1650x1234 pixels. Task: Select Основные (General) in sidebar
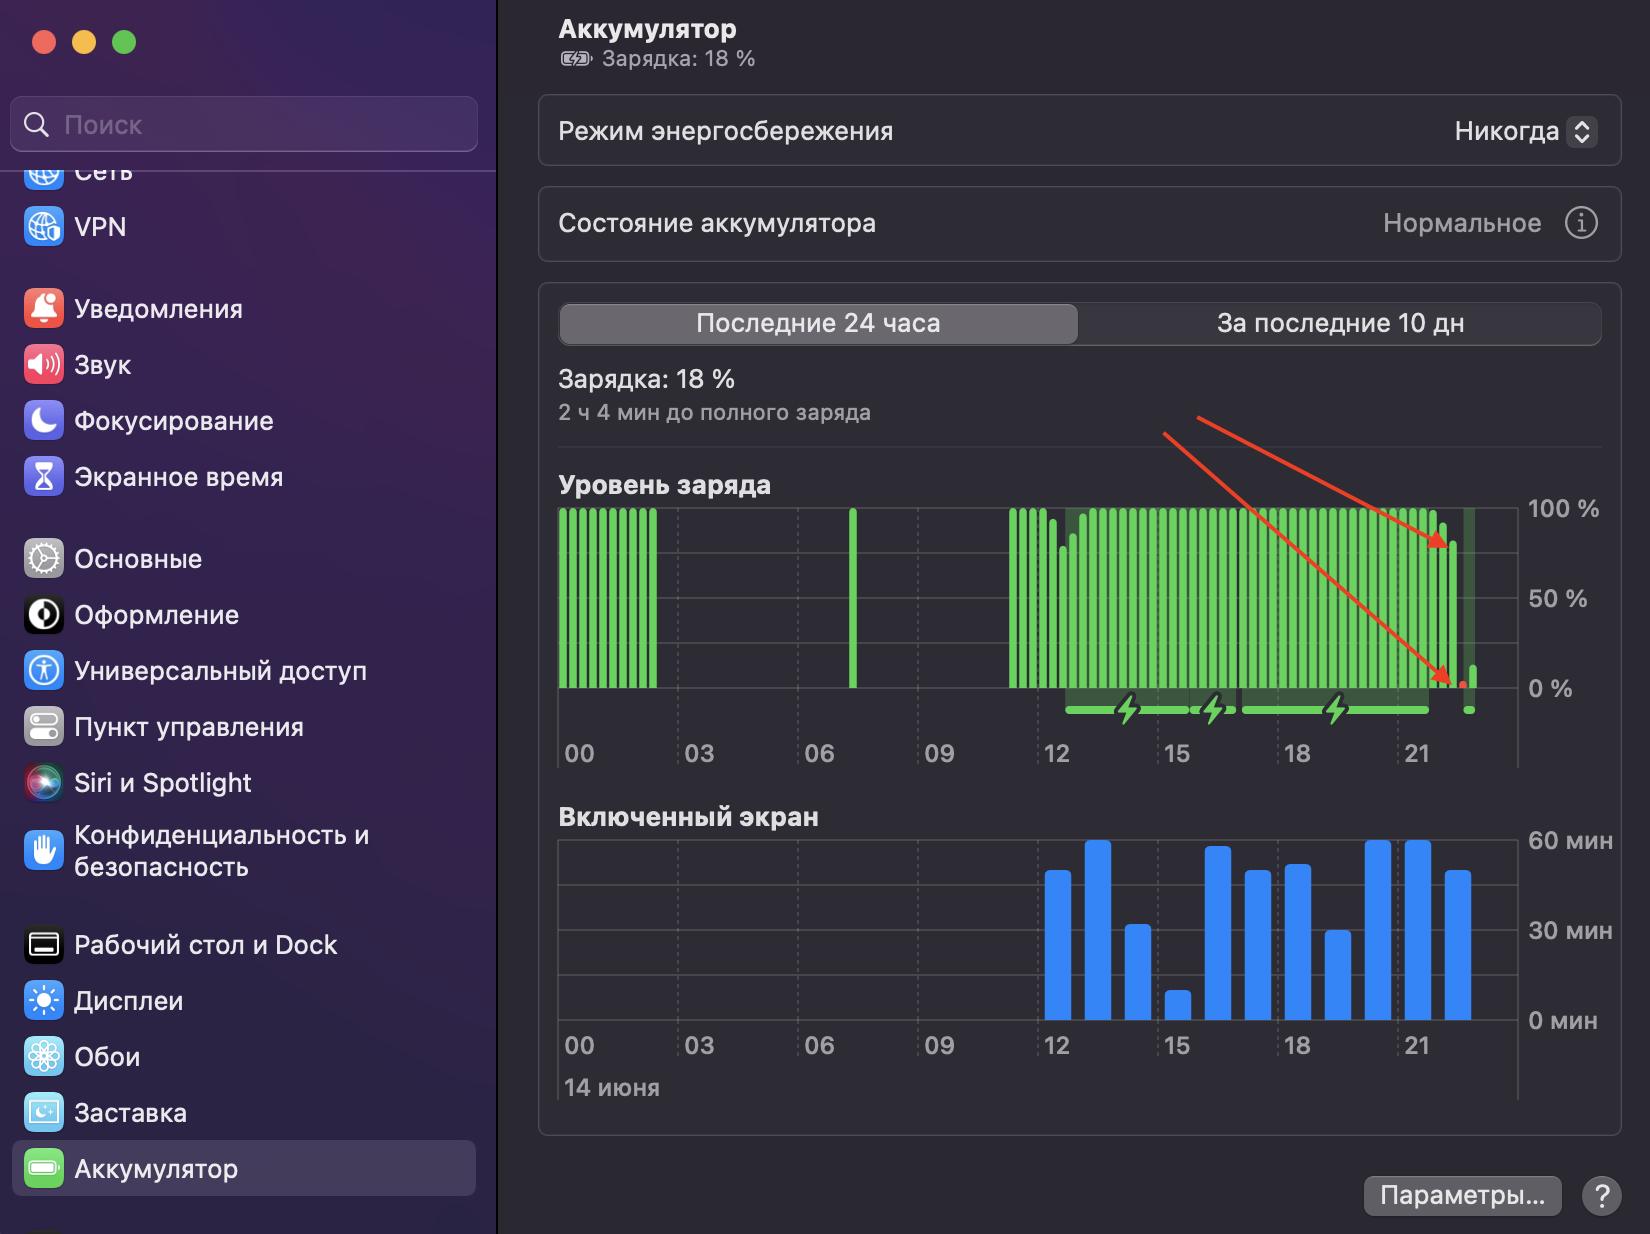(138, 559)
